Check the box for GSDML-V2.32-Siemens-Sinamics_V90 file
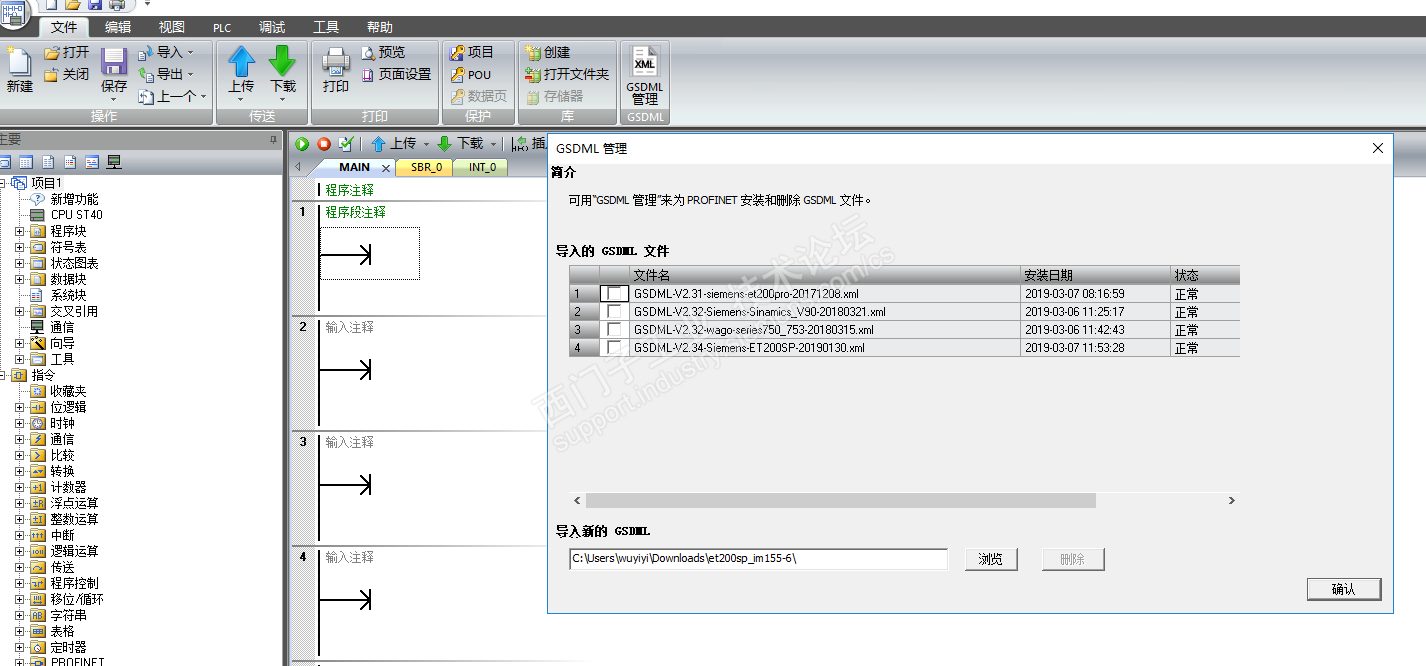This screenshot has height=666, width=1426. pyautogui.click(x=613, y=312)
